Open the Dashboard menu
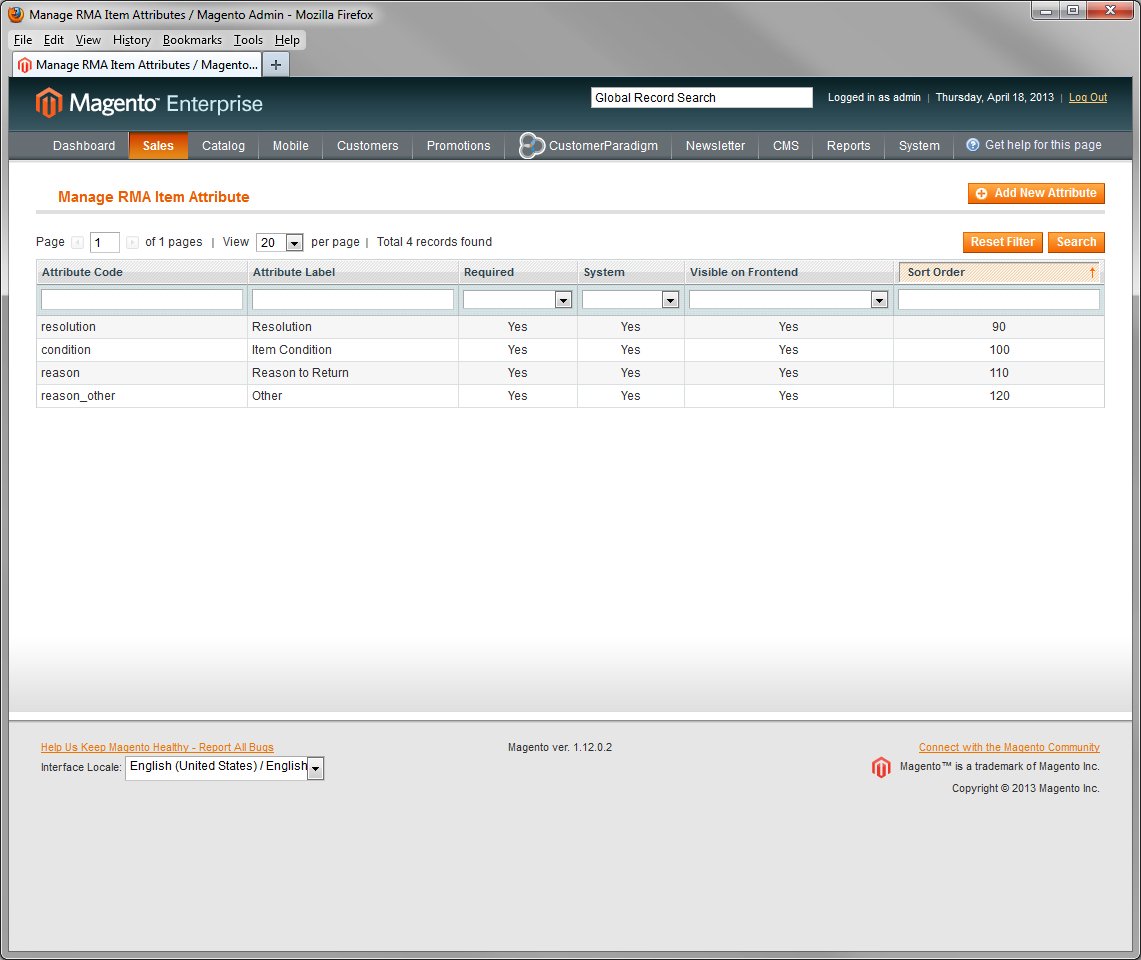 coord(84,146)
